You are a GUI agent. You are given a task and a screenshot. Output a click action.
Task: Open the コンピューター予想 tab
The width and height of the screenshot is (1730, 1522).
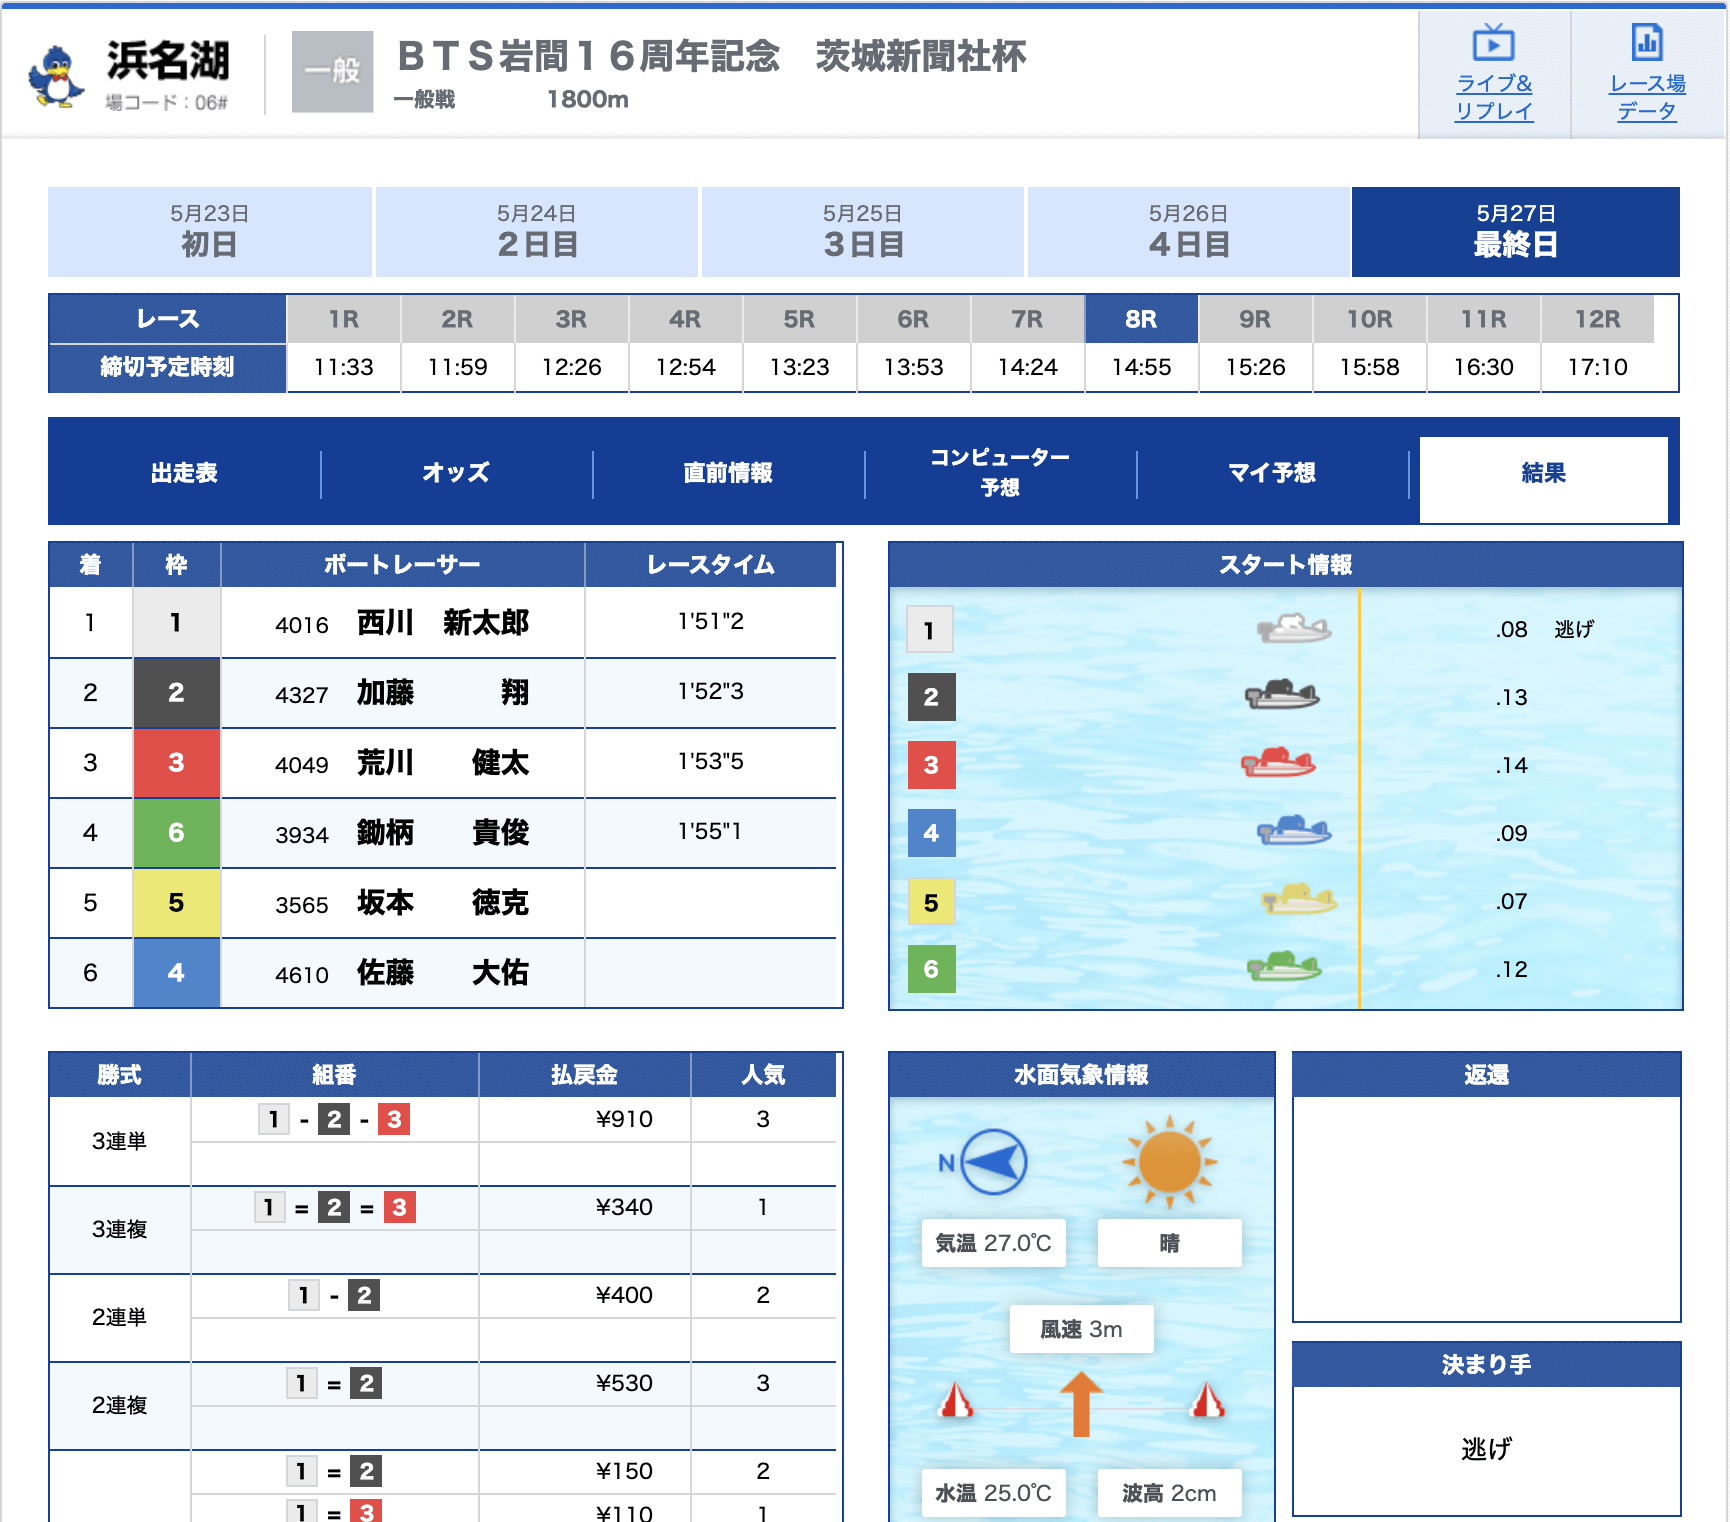(x=1000, y=473)
